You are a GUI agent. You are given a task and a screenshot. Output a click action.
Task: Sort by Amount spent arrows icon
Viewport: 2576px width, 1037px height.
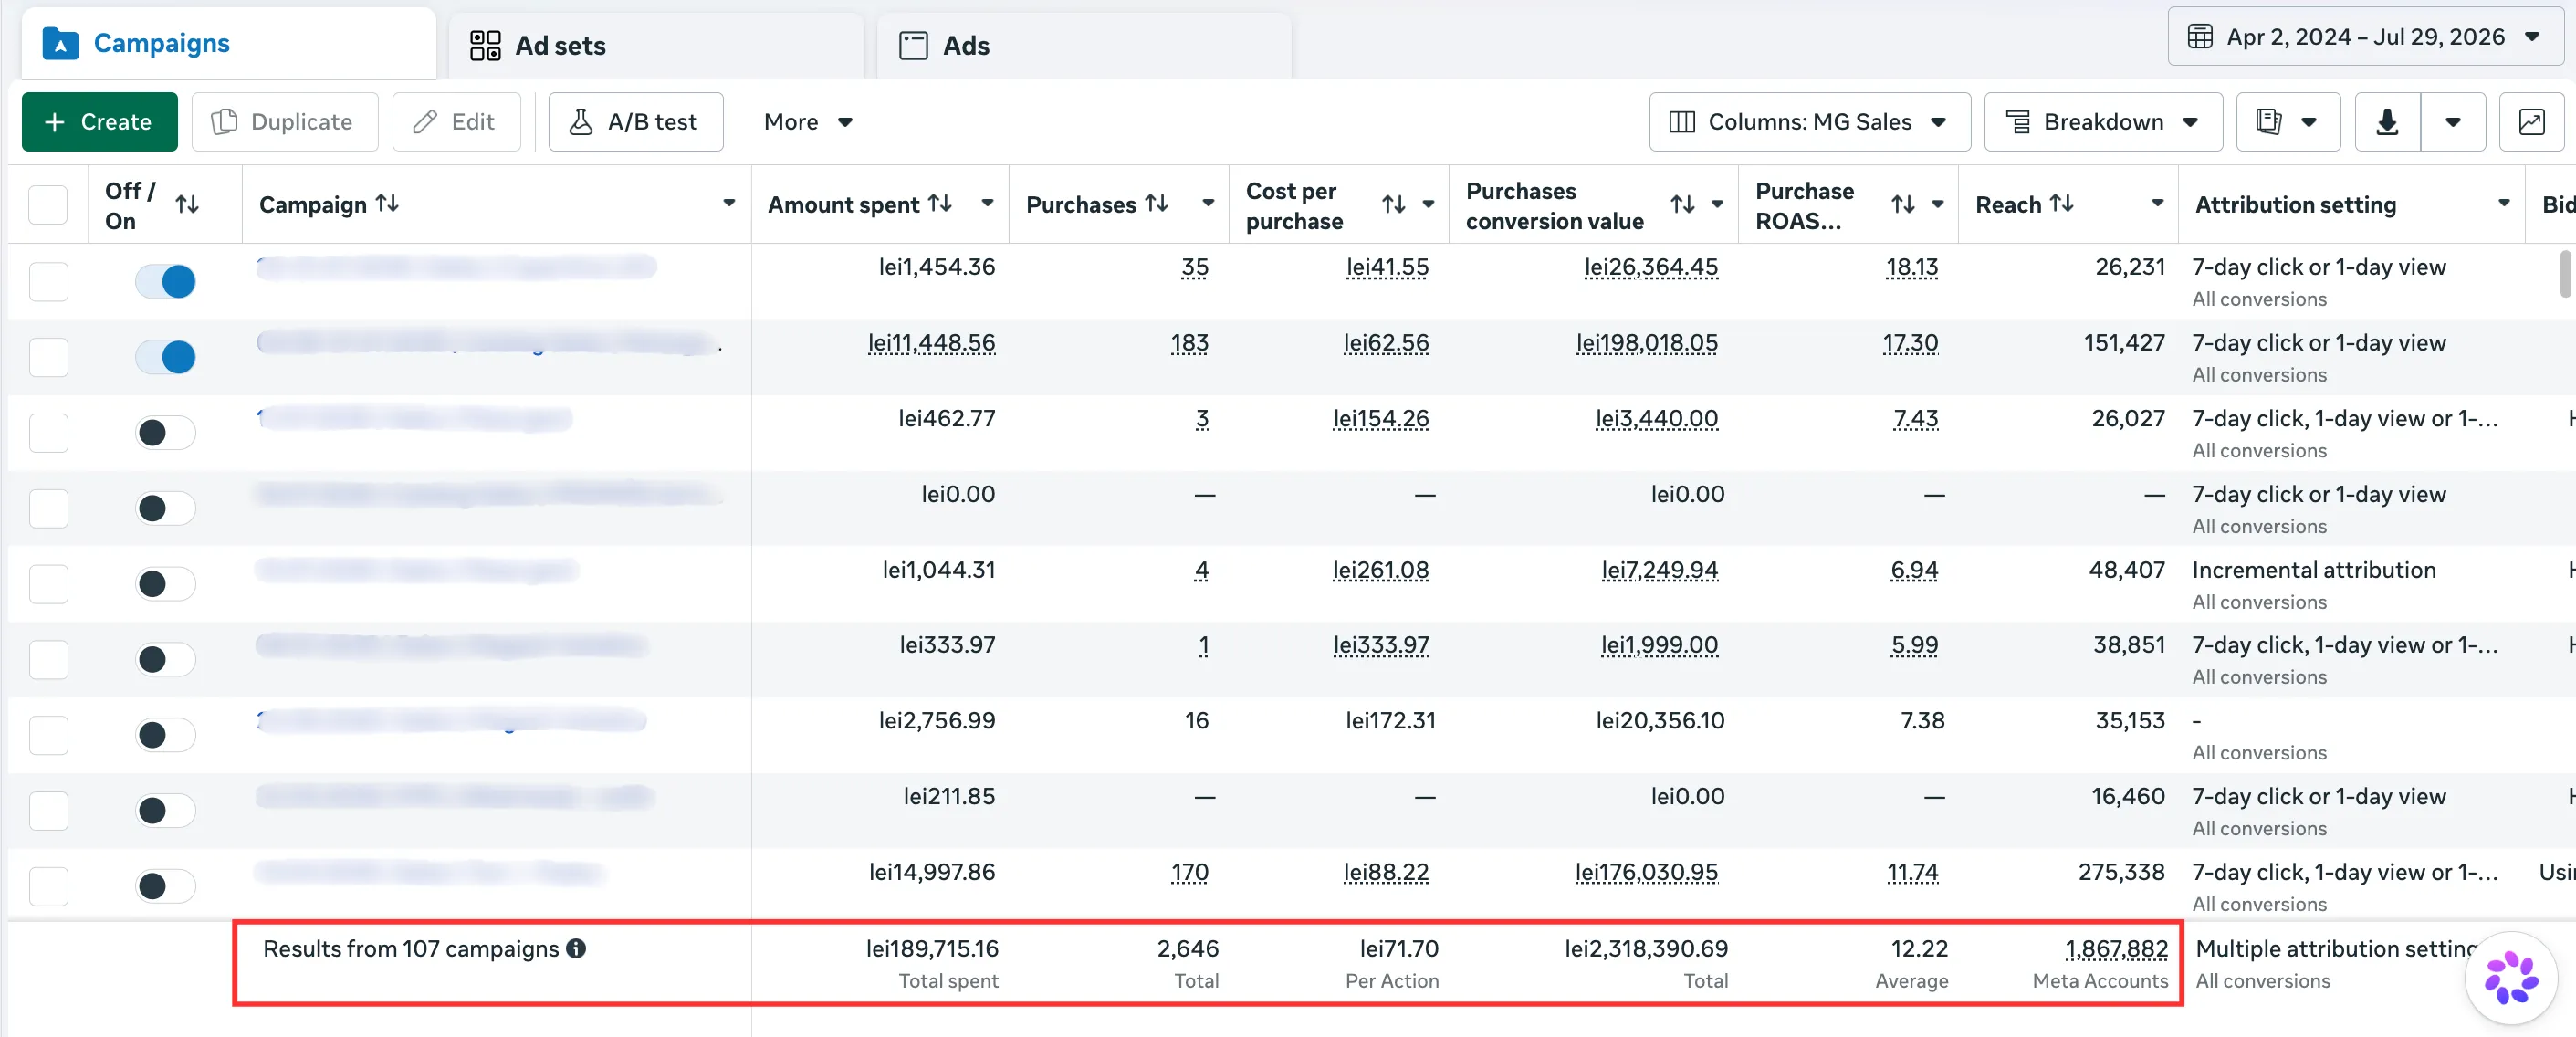(940, 204)
